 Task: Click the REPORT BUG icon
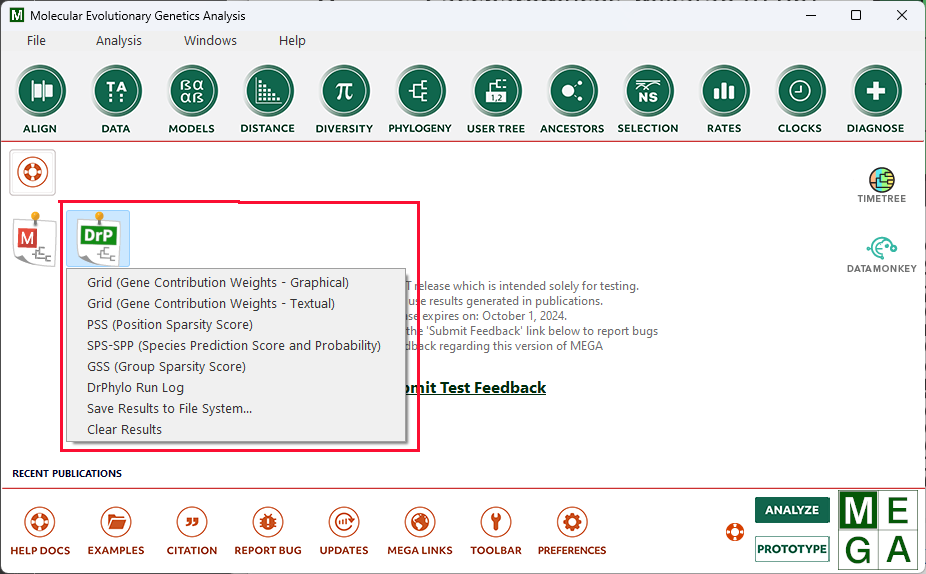tap(267, 523)
